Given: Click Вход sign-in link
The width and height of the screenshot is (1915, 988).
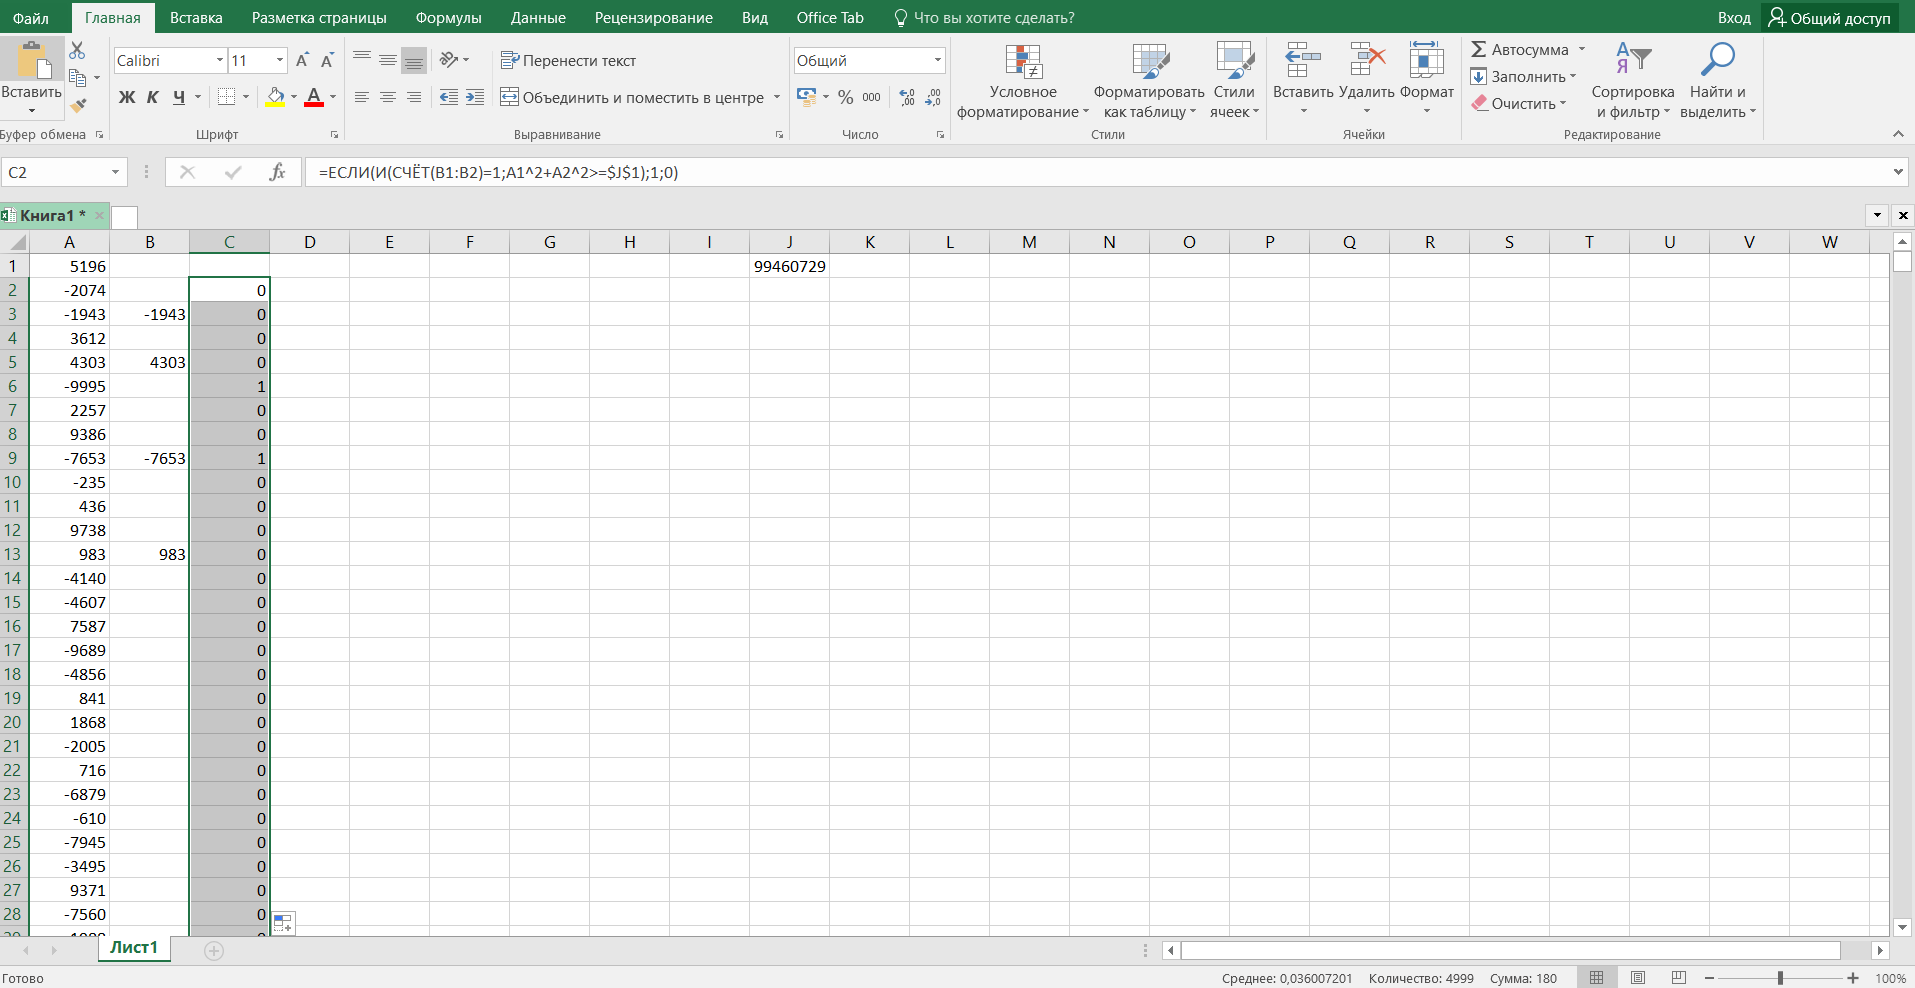Looking at the screenshot, I should [x=1734, y=18].
